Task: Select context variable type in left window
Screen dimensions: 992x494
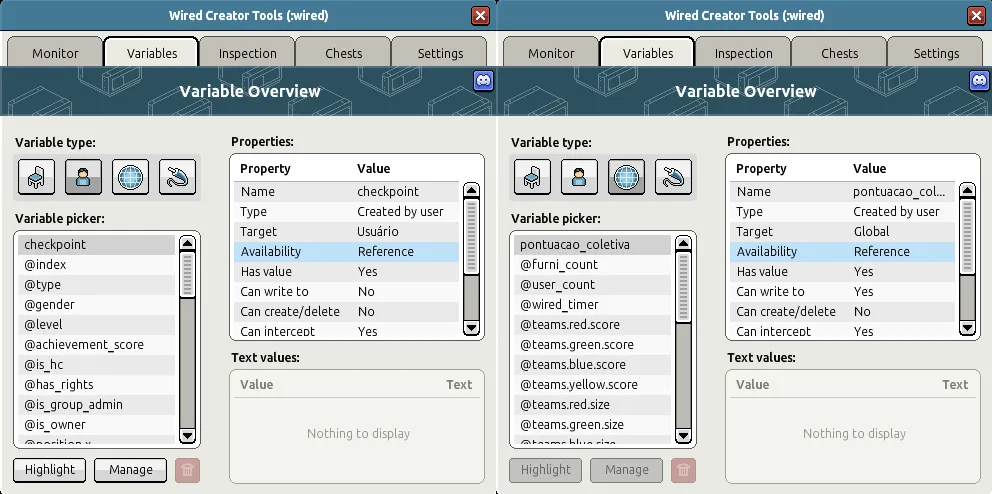Action: (x=178, y=176)
